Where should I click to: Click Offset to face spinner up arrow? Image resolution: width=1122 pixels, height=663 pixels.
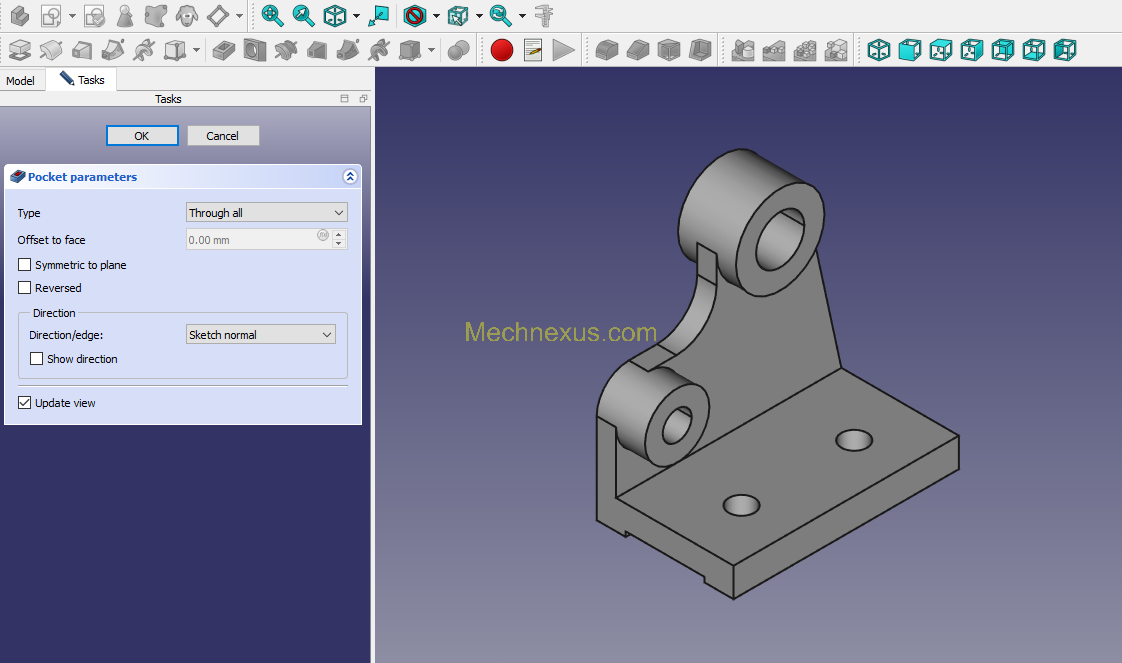tap(339, 235)
